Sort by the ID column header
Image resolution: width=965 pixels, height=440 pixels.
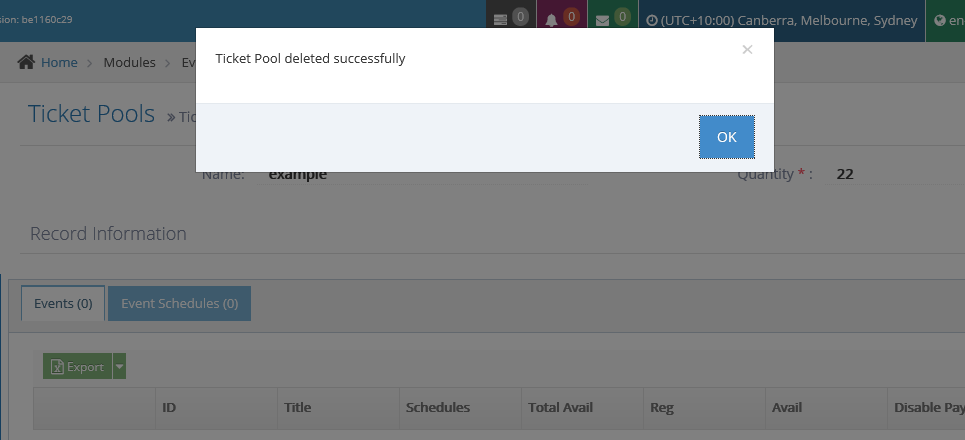click(x=170, y=408)
